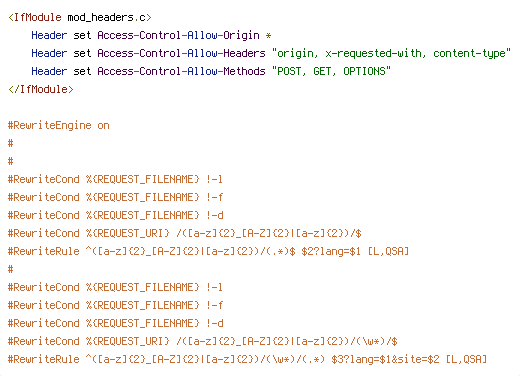520x376 pixels.
Task: Click the RewriteRule with $2?lang=$1 substitution
Action: 208,251
